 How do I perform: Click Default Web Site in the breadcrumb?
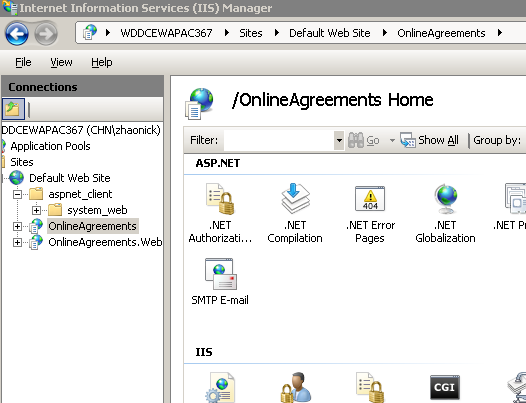330,33
